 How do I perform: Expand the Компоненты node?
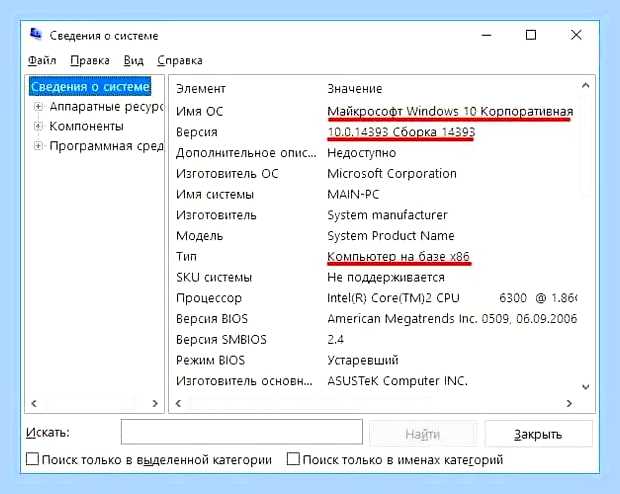[38, 126]
